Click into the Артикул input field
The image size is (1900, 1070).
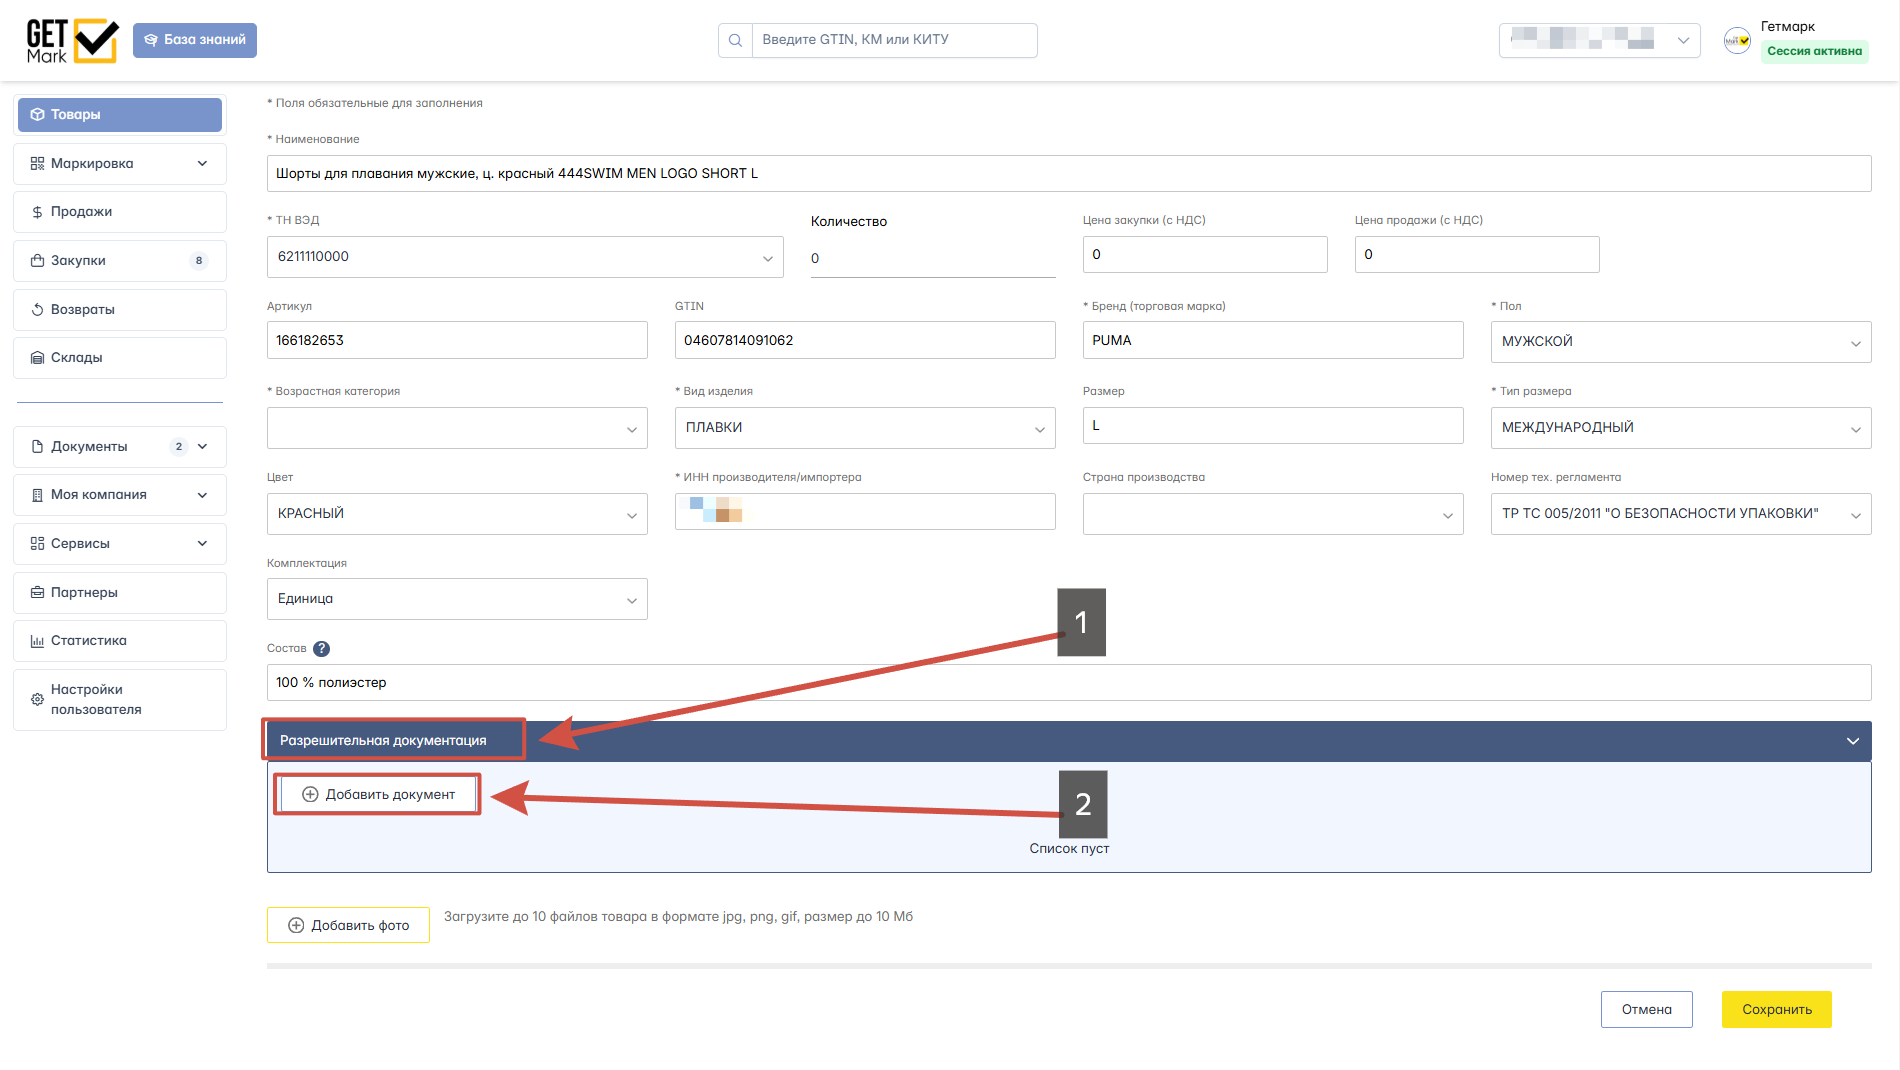457,341
